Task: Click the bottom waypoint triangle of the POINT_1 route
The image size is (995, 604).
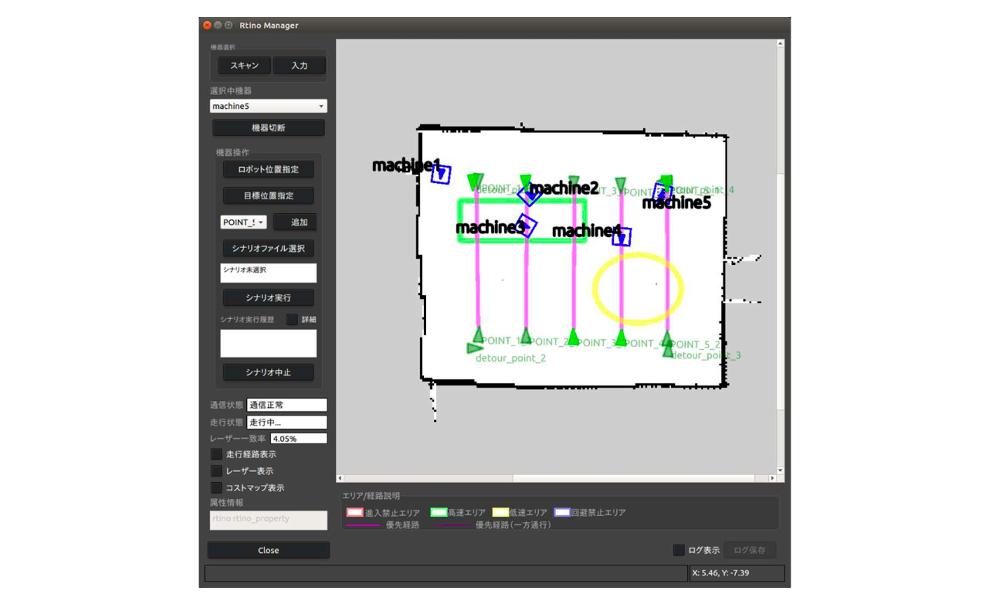Action: click(x=478, y=334)
